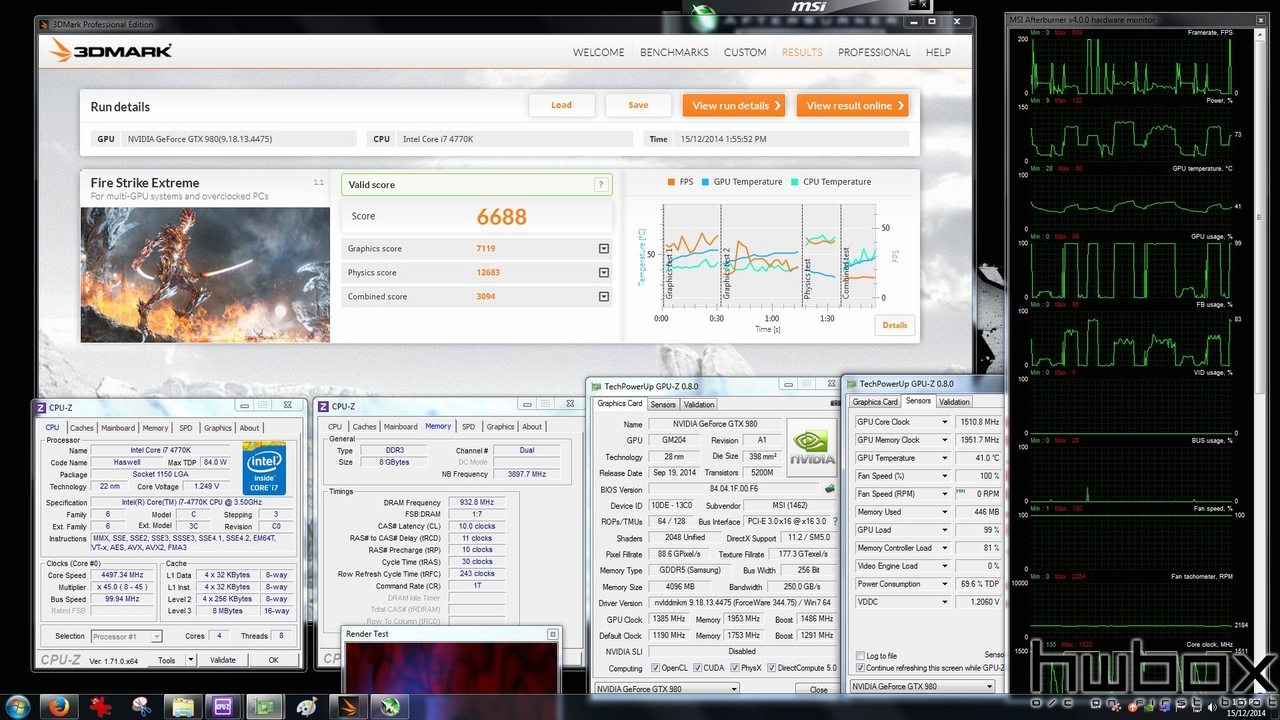The width and height of the screenshot is (1280, 720).
Task: Toggle the OpenCL checkbox in GPU-Z
Action: point(655,668)
